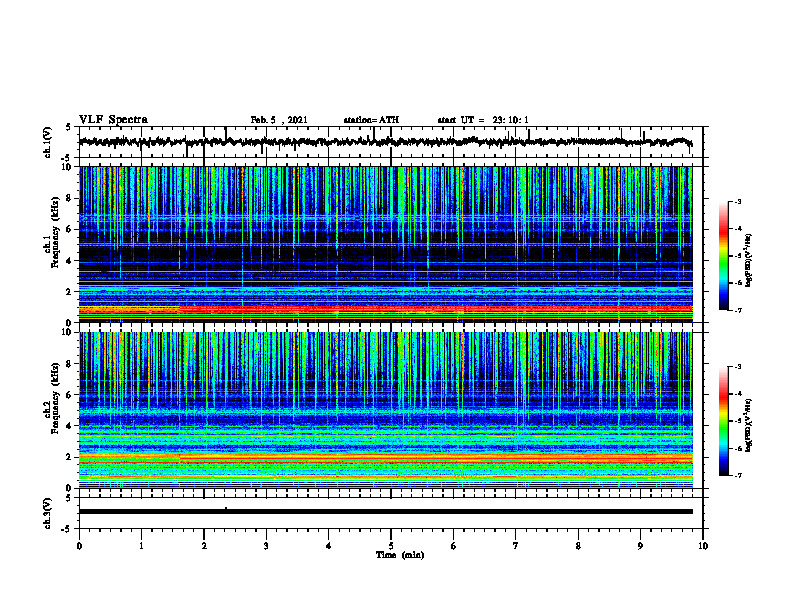The width and height of the screenshot is (792, 612).
Task: Click the 'ch.3(V)' axis label
Action: [48, 513]
